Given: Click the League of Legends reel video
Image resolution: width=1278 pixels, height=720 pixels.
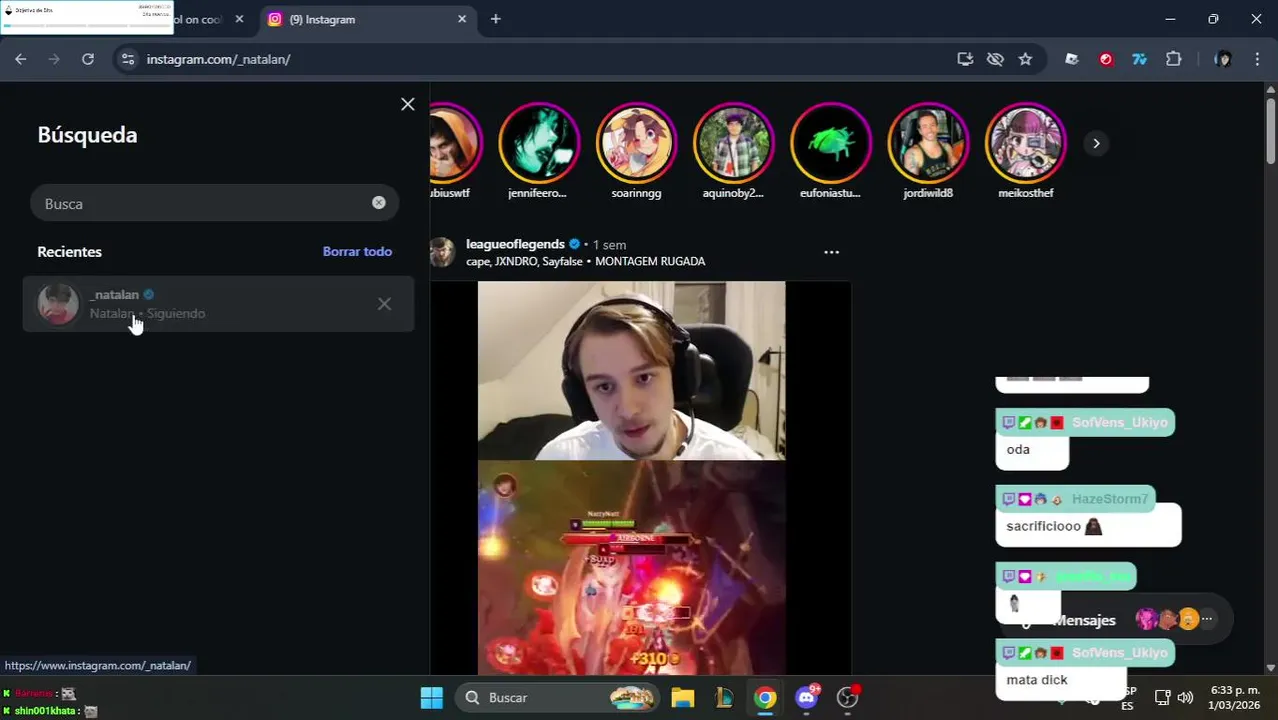Looking at the screenshot, I should coord(631,478).
